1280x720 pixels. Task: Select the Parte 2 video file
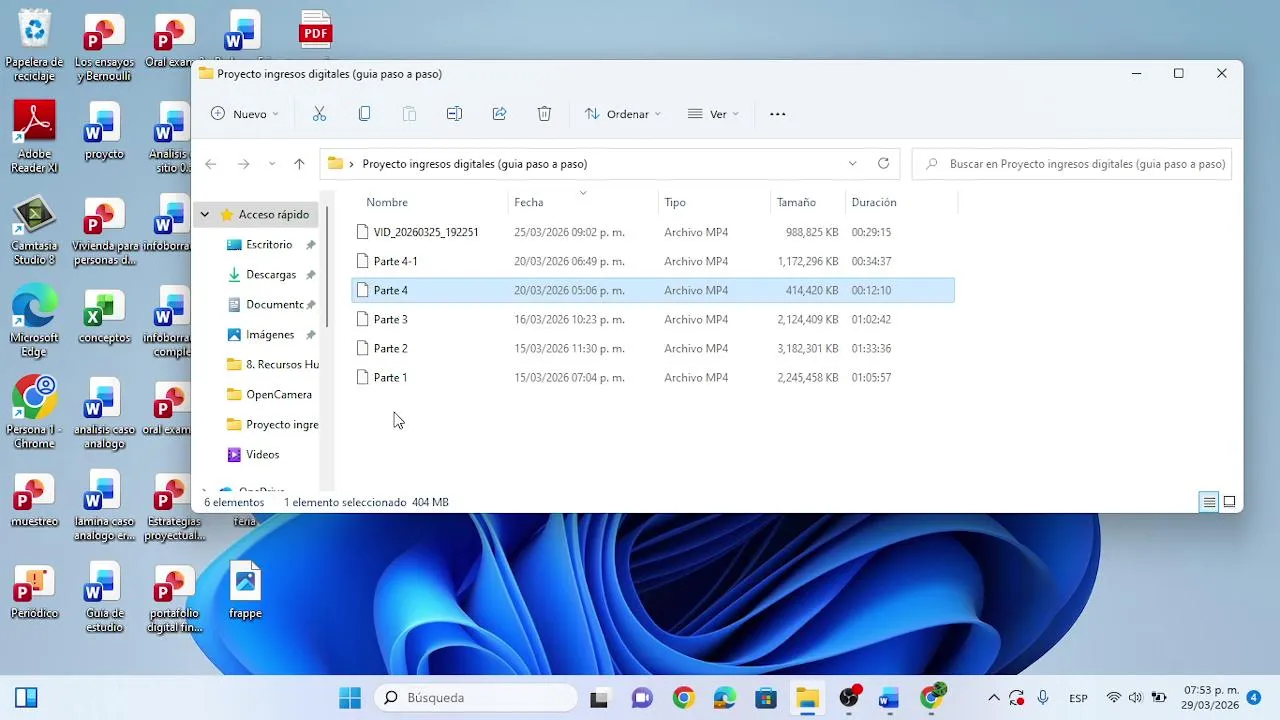click(653, 348)
